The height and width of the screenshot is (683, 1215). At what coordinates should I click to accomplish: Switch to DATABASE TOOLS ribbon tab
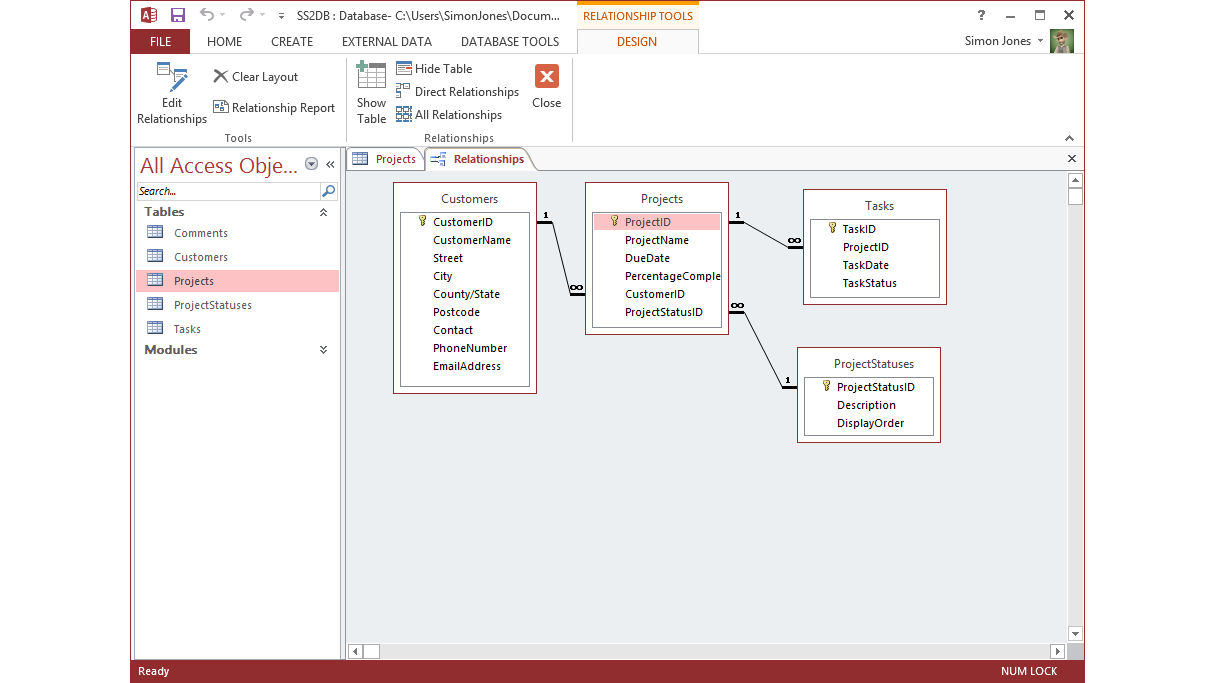click(510, 41)
